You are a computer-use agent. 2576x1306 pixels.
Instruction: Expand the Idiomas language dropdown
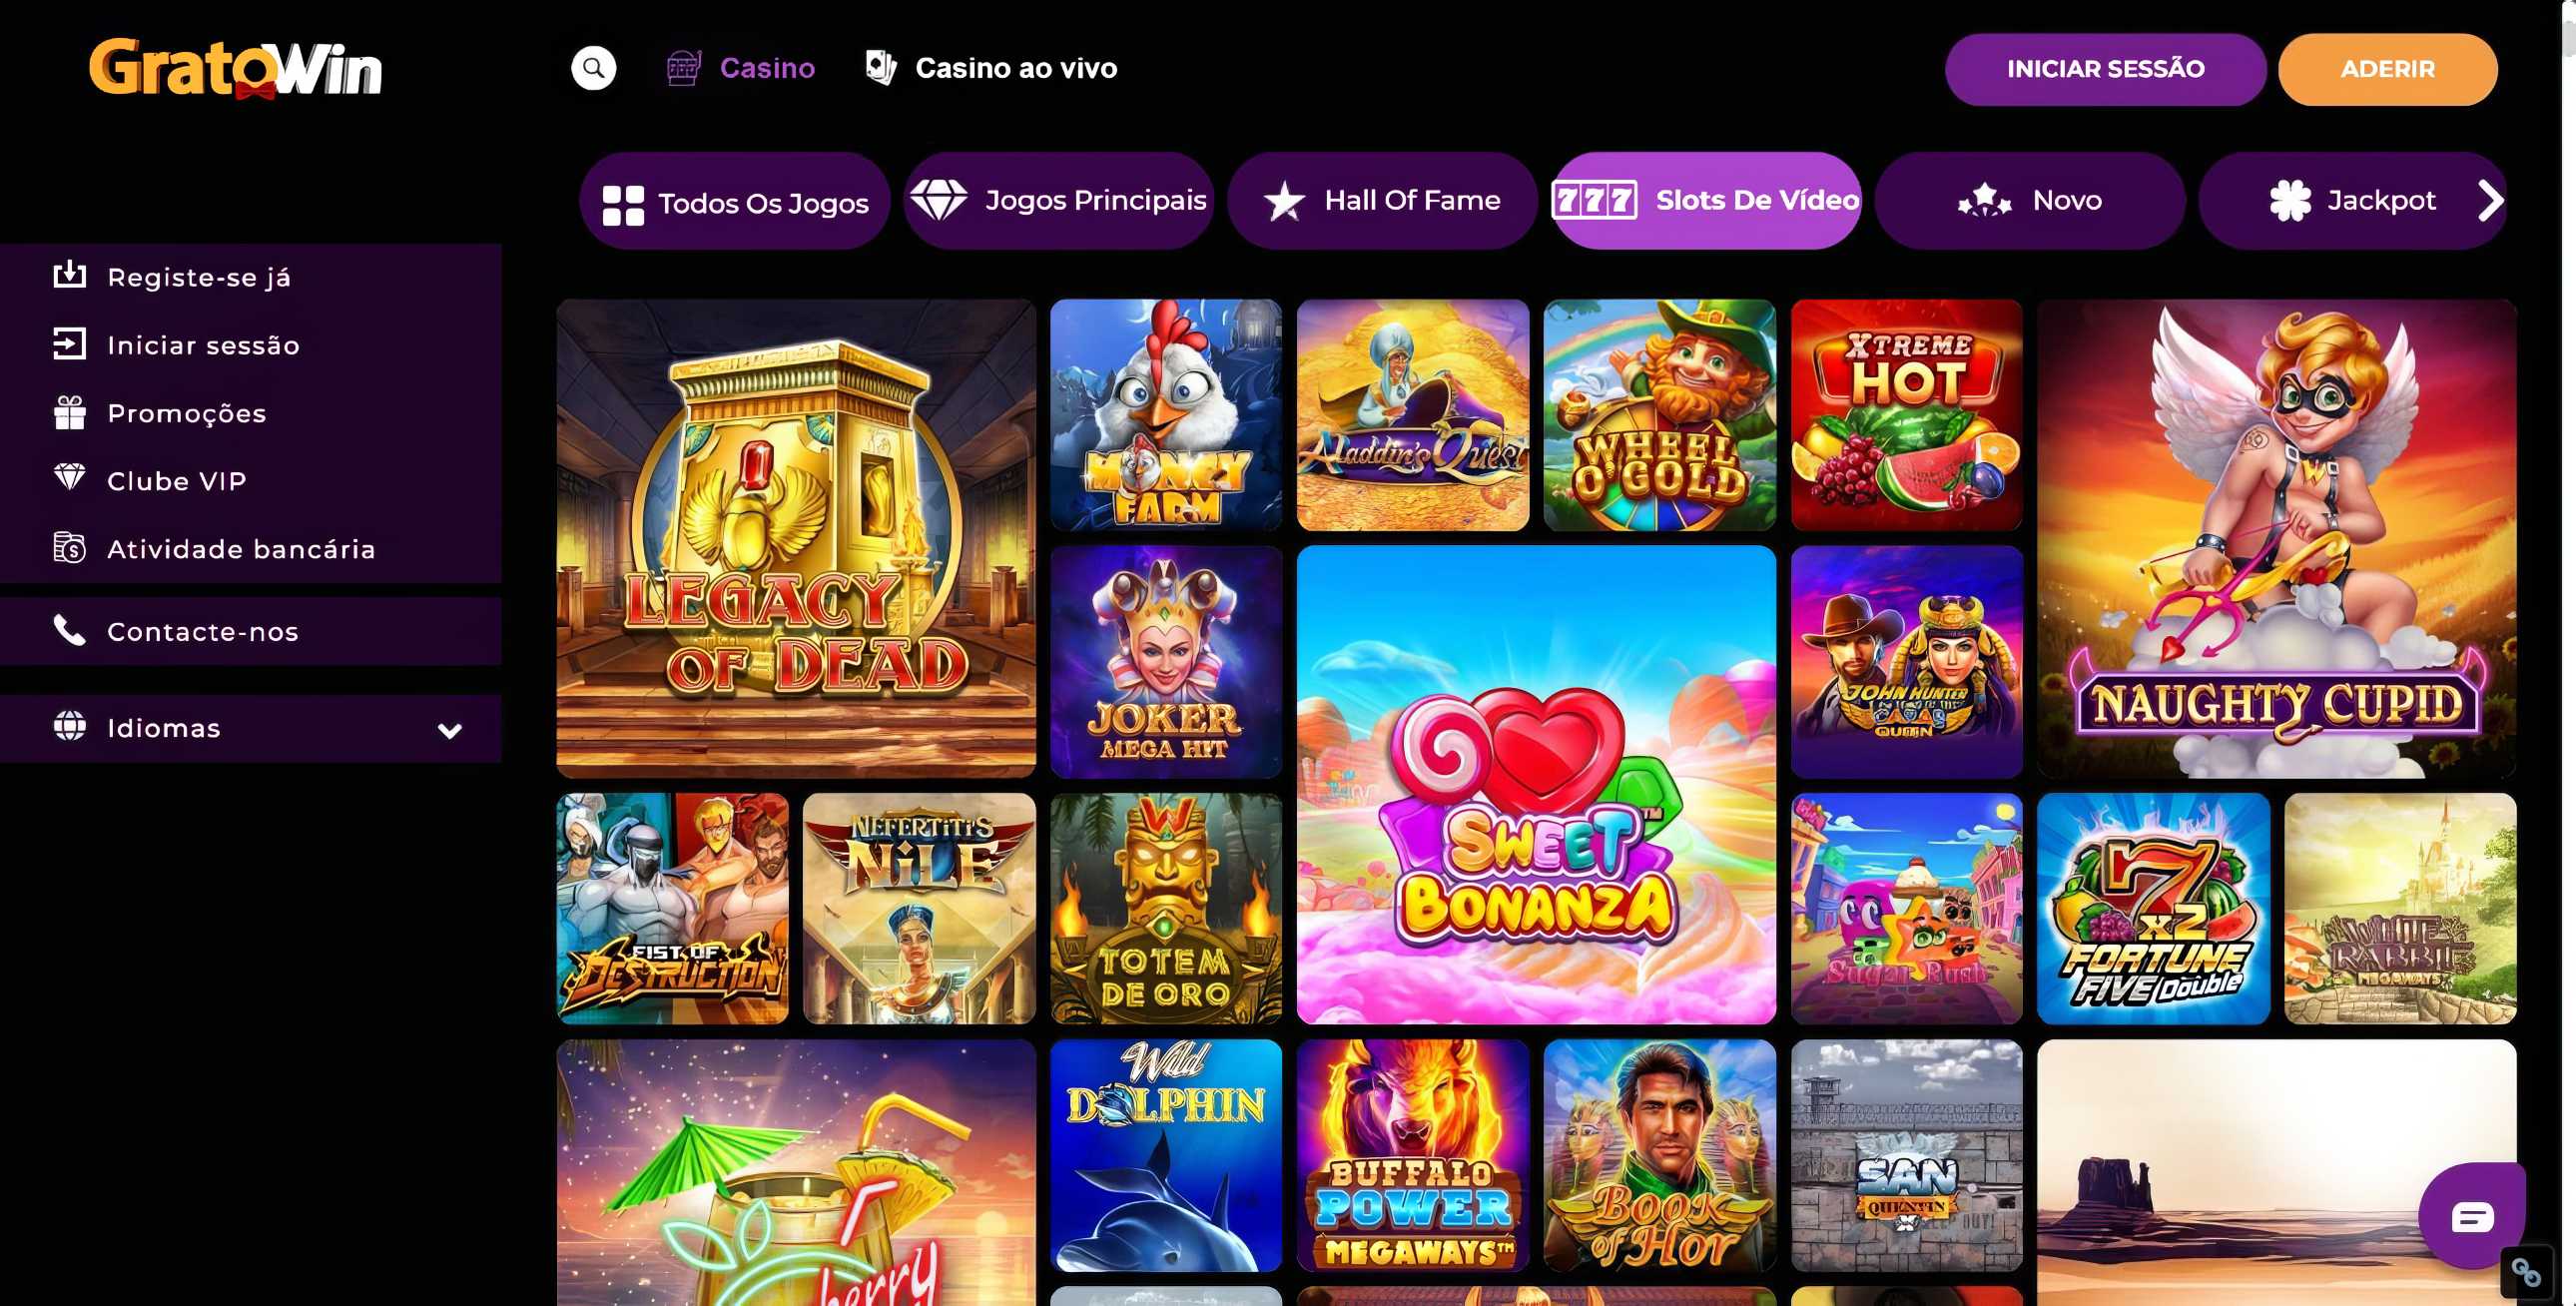tap(450, 730)
